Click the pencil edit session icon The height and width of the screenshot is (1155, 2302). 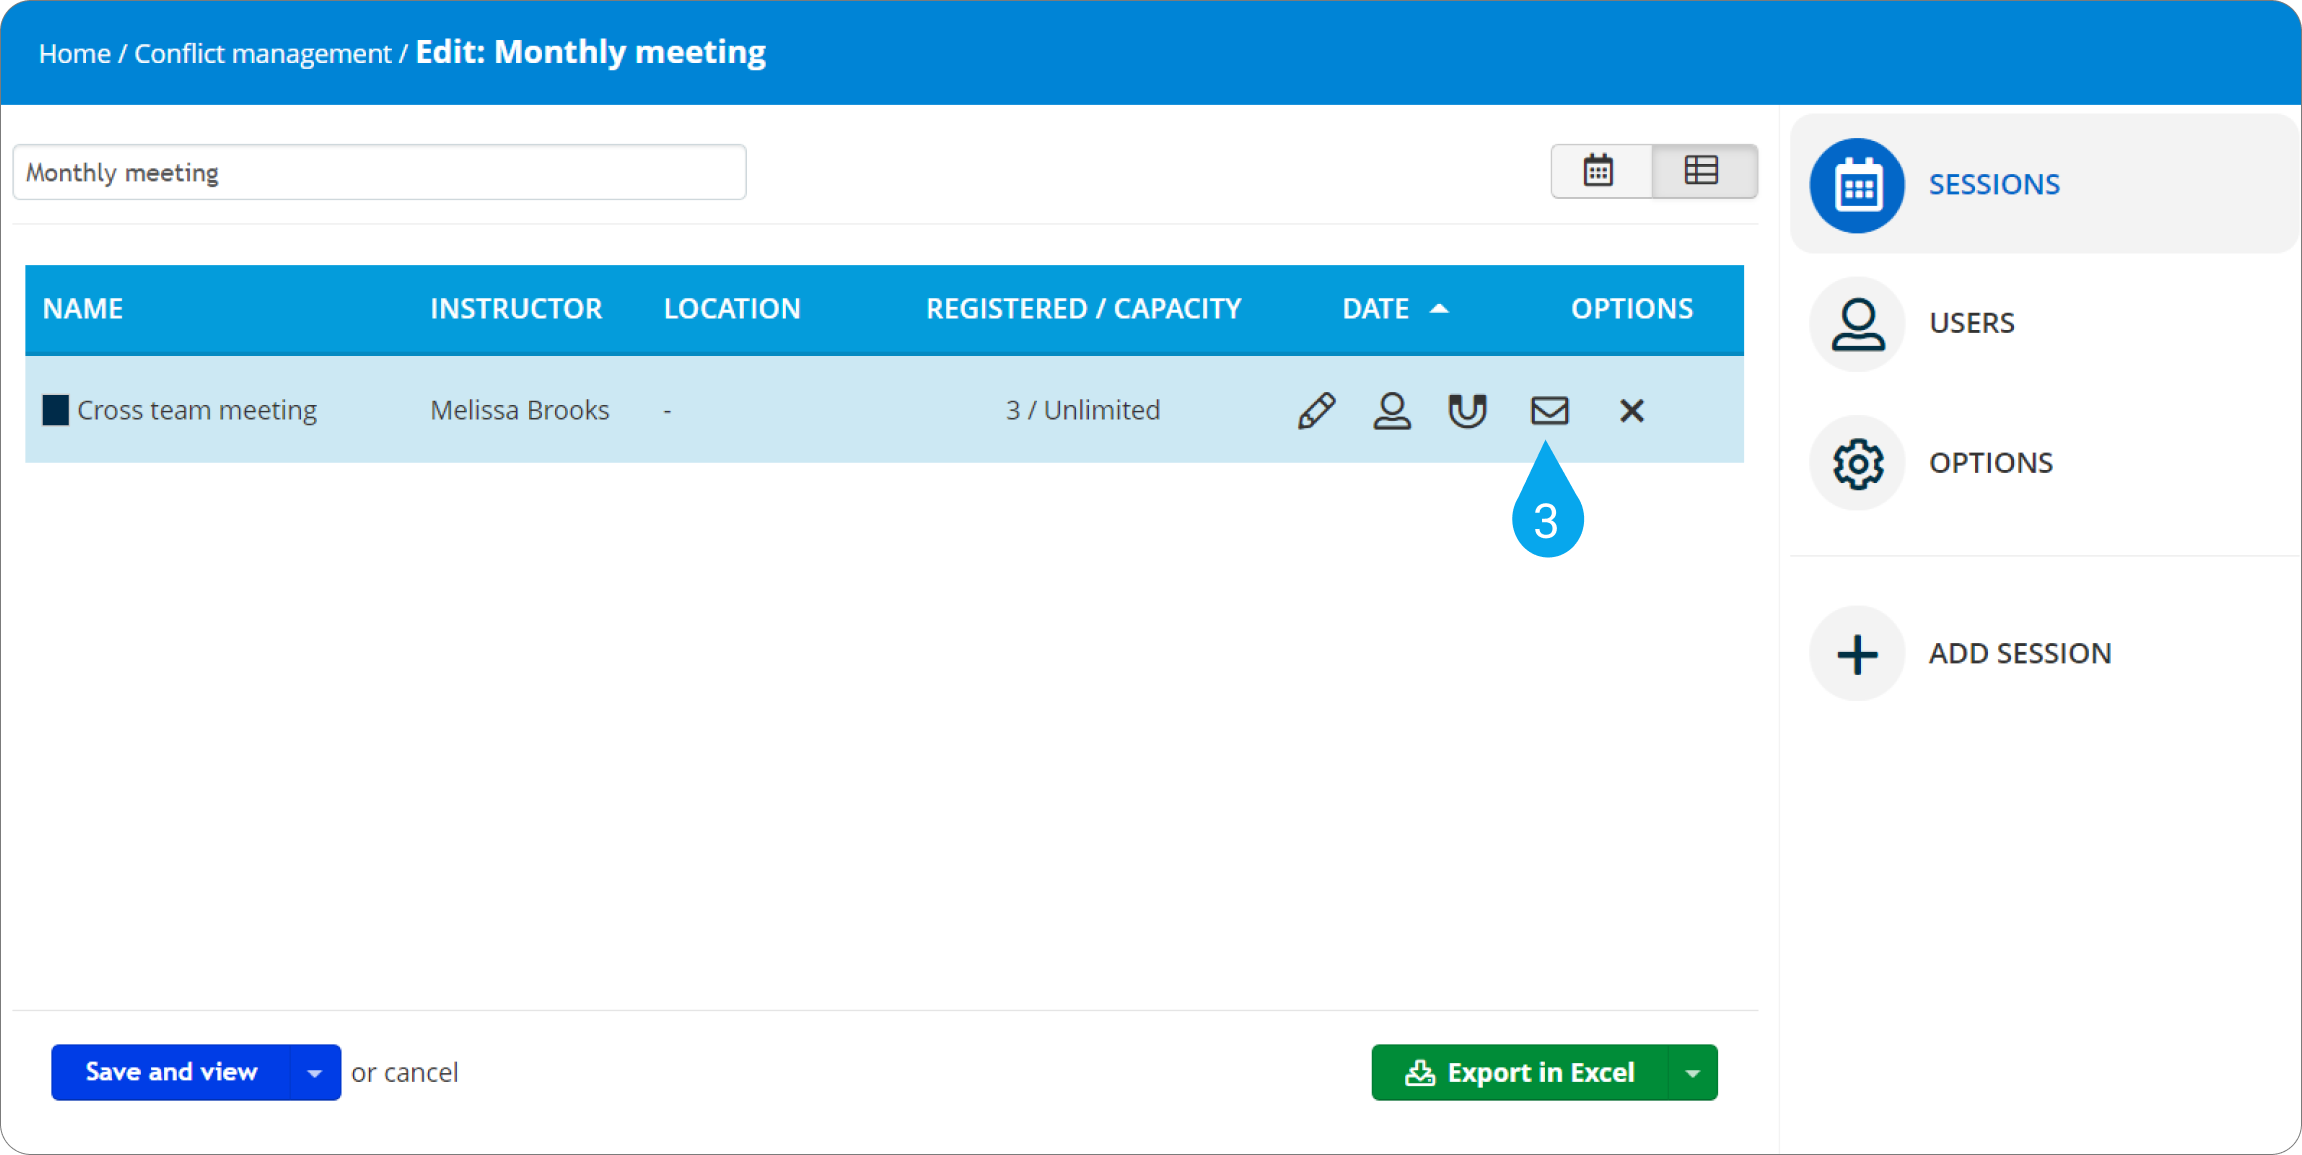1316,410
